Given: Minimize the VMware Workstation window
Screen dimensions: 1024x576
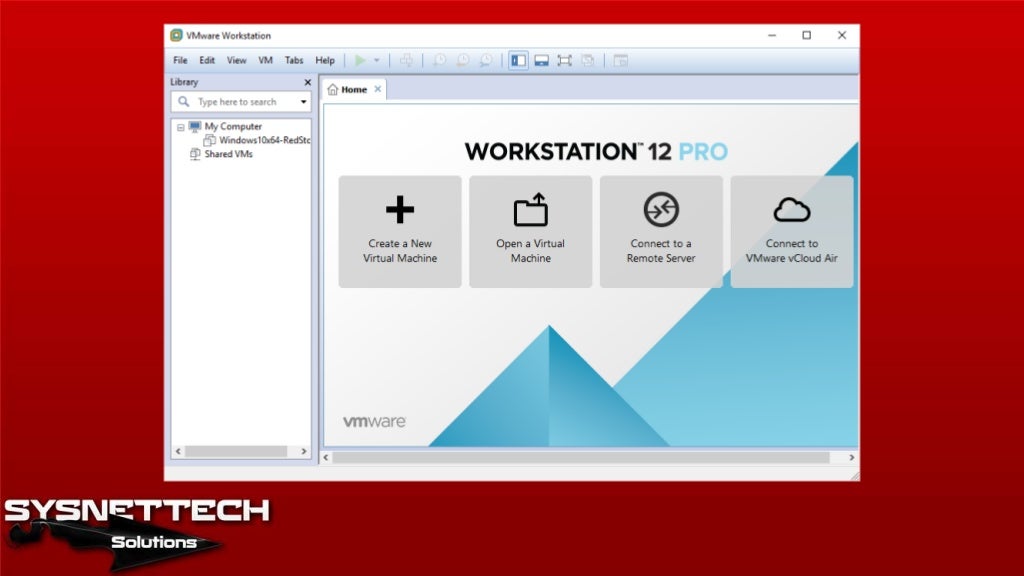Looking at the screenshot, I should (x=772, y=35).
